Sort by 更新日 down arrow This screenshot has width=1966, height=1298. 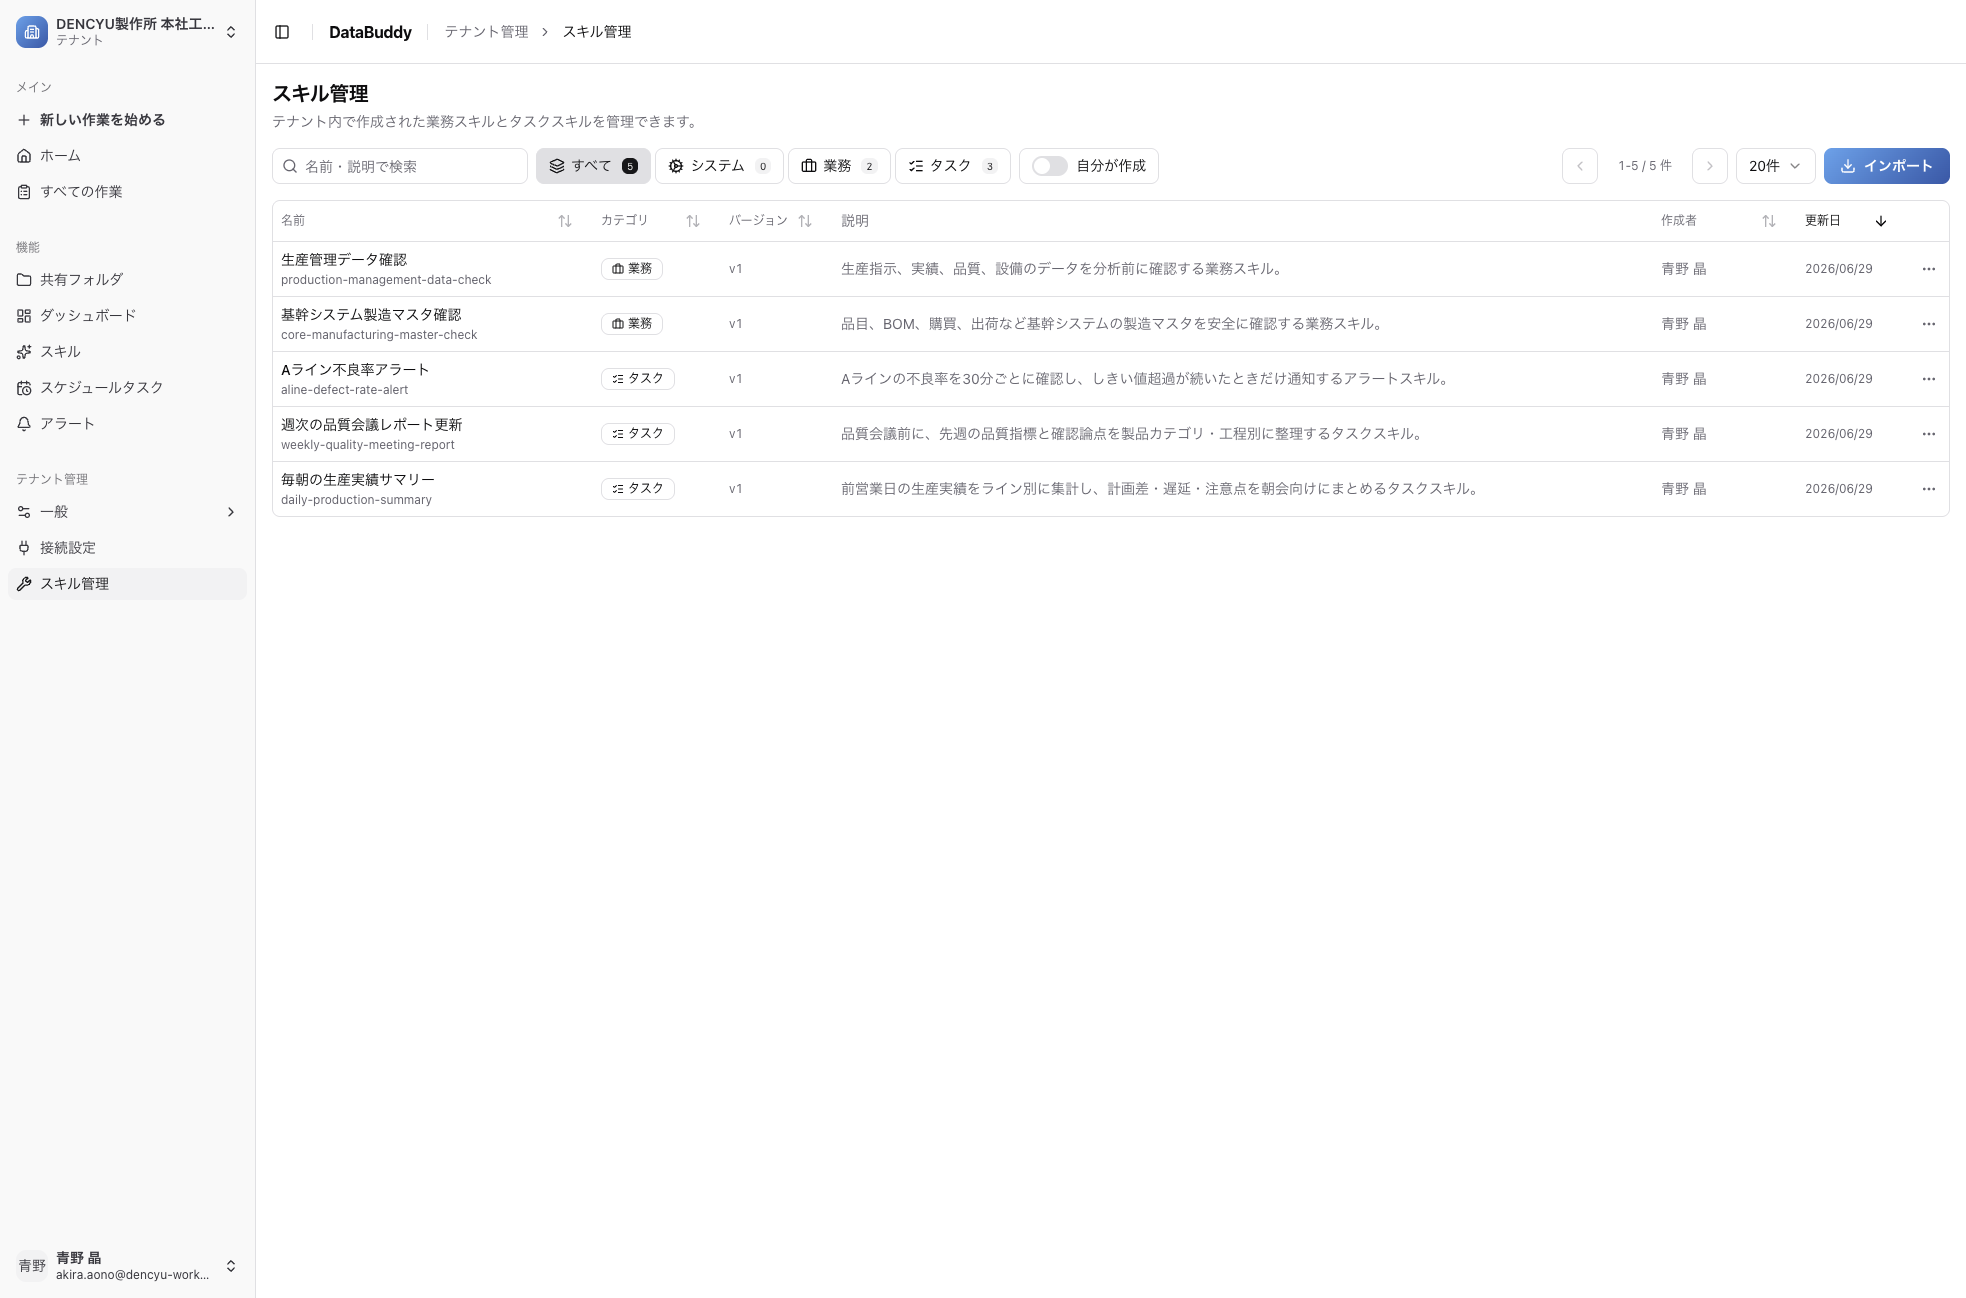coord(1881,221)
